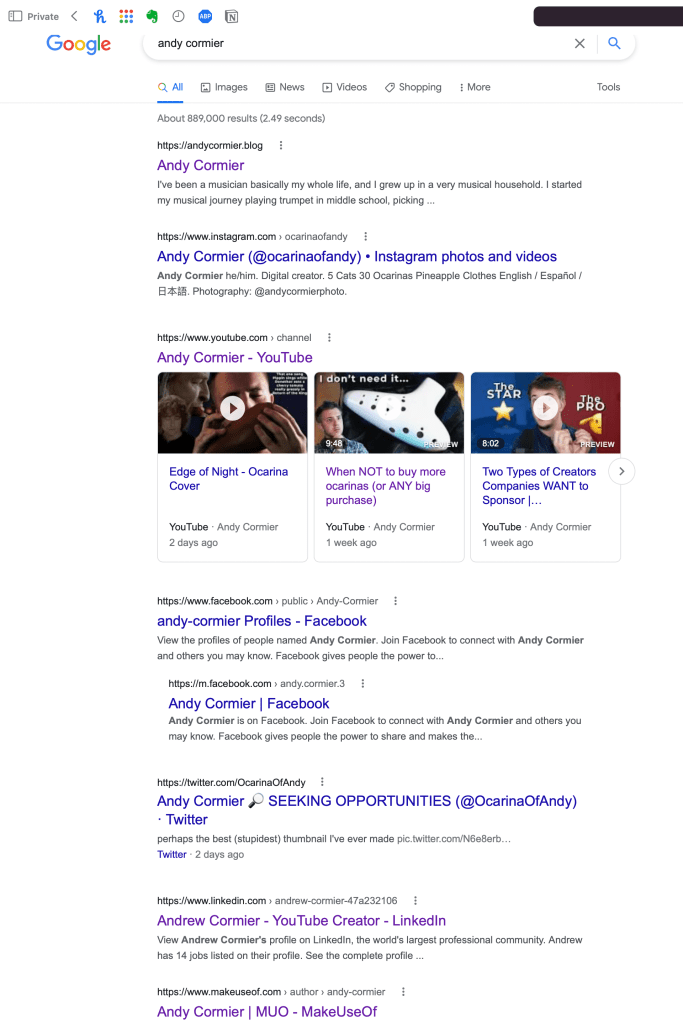Click the history clock icon

click(178, 16)
